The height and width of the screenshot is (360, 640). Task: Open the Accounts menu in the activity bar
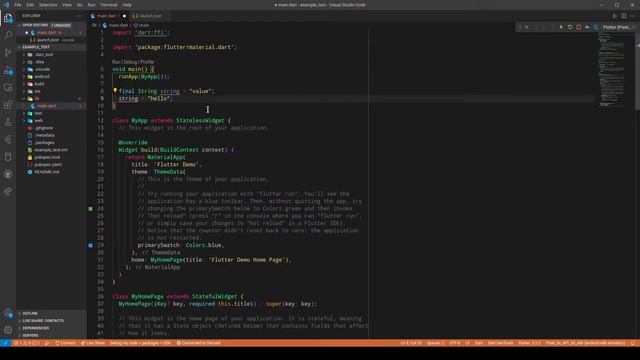pos(8,313)
